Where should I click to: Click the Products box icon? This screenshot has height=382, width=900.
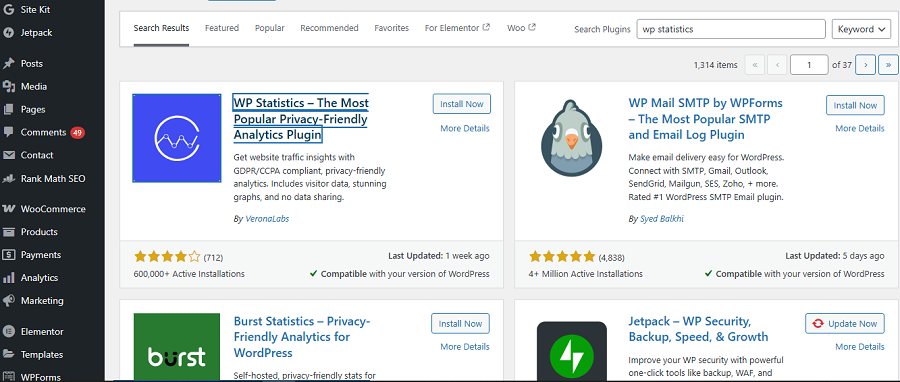[x=9, y=232]
